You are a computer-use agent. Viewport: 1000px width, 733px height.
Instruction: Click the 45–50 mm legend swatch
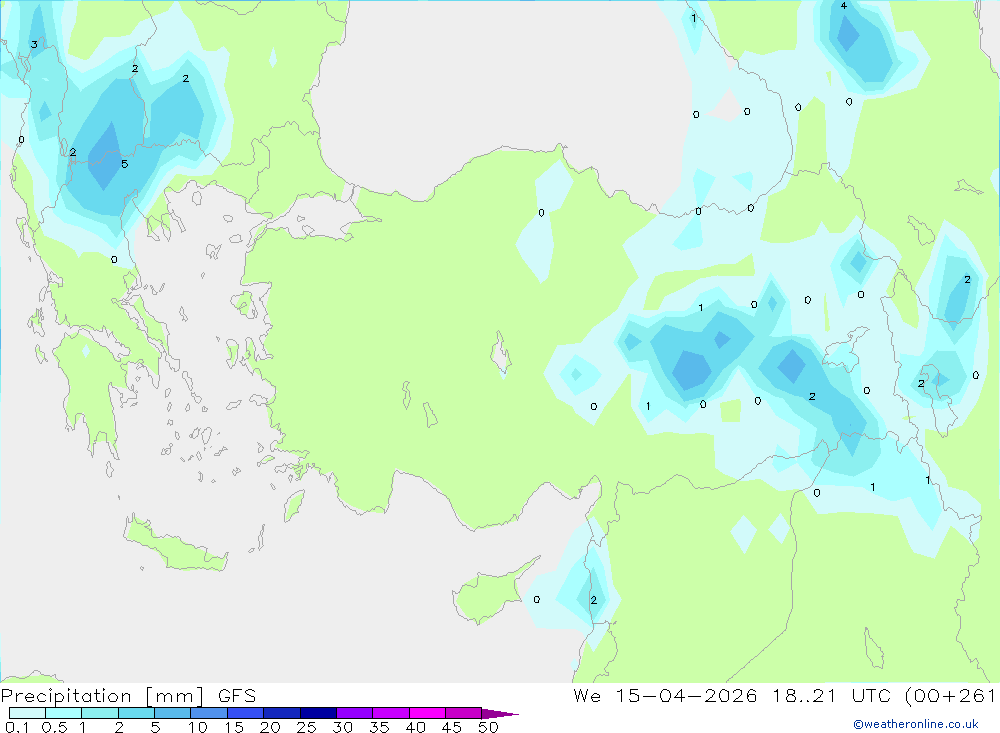pyautogui.click(x=464, y=713)
